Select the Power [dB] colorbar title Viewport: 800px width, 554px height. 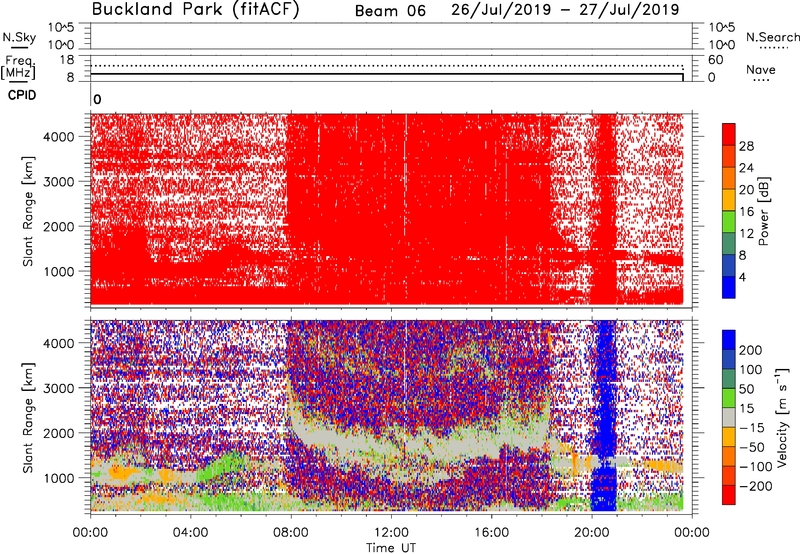(x=763, y=211)
